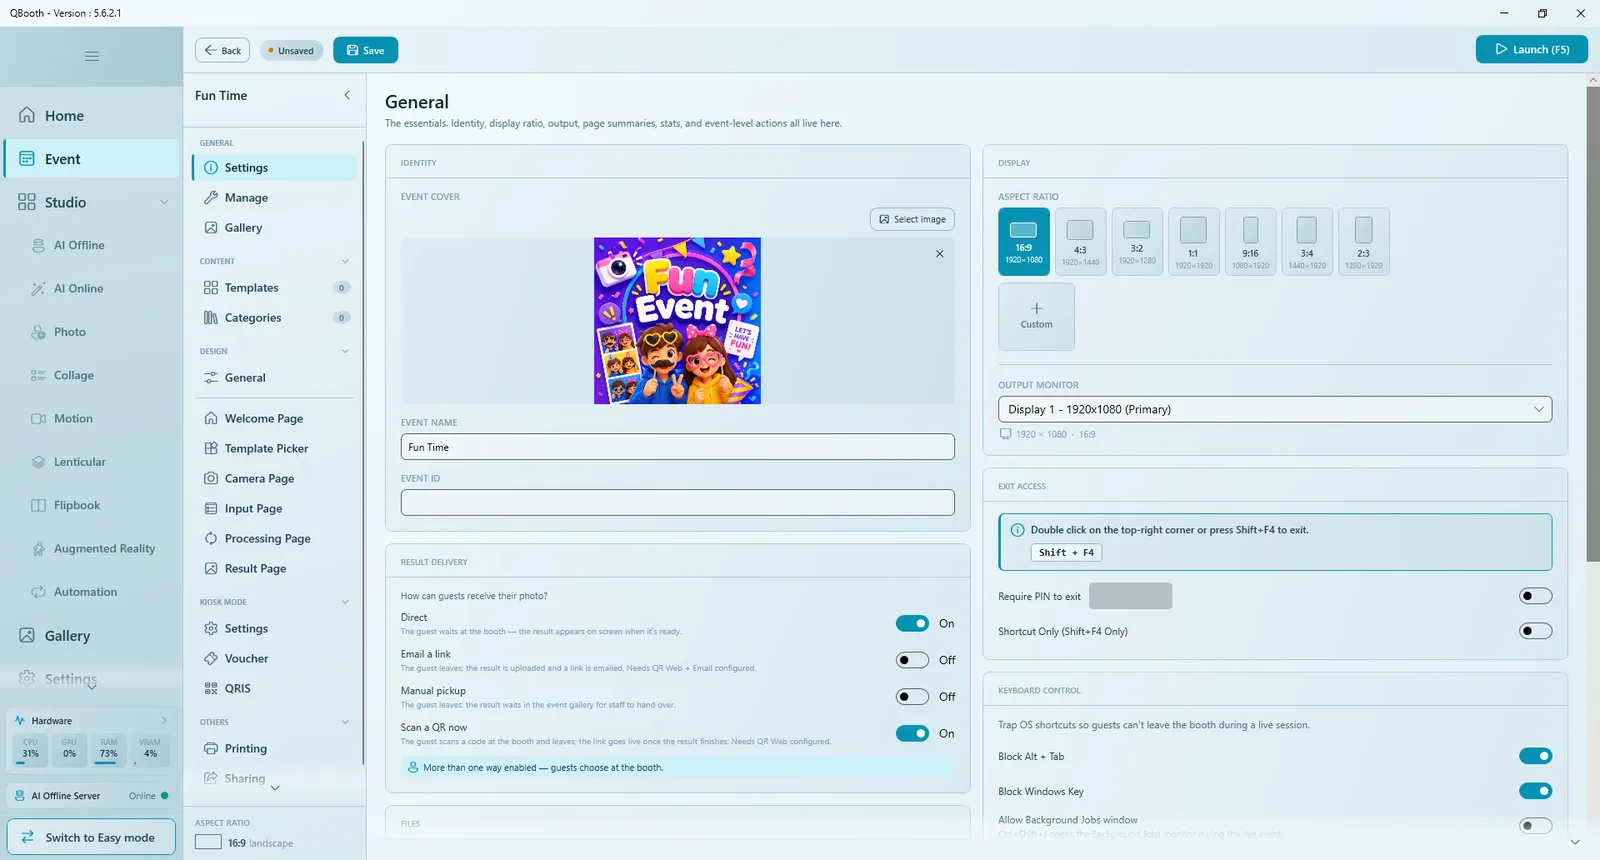Toggle Block Windows Key switch
1600x860 pixels.
(x=1535, y=791)
